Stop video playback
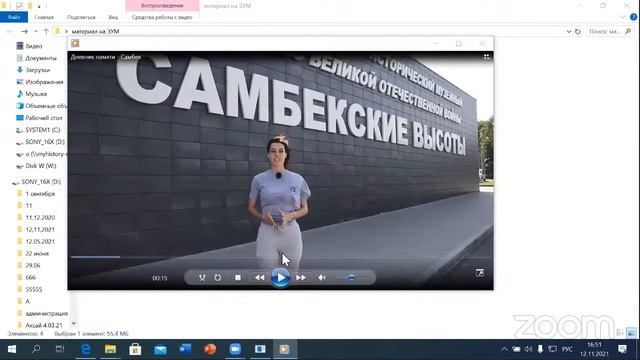640x360 pixels. (x=238, y=278)
